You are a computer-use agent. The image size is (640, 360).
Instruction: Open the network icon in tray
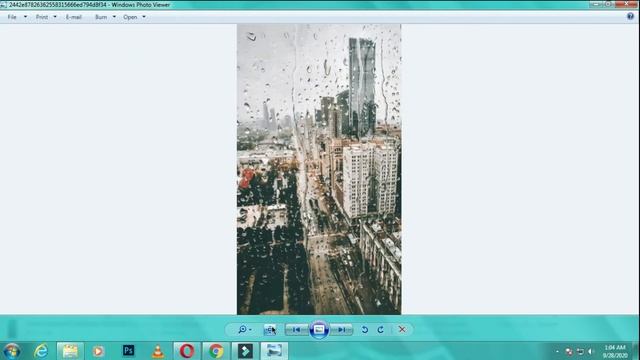pyautogui.click(x=580, y=351)
